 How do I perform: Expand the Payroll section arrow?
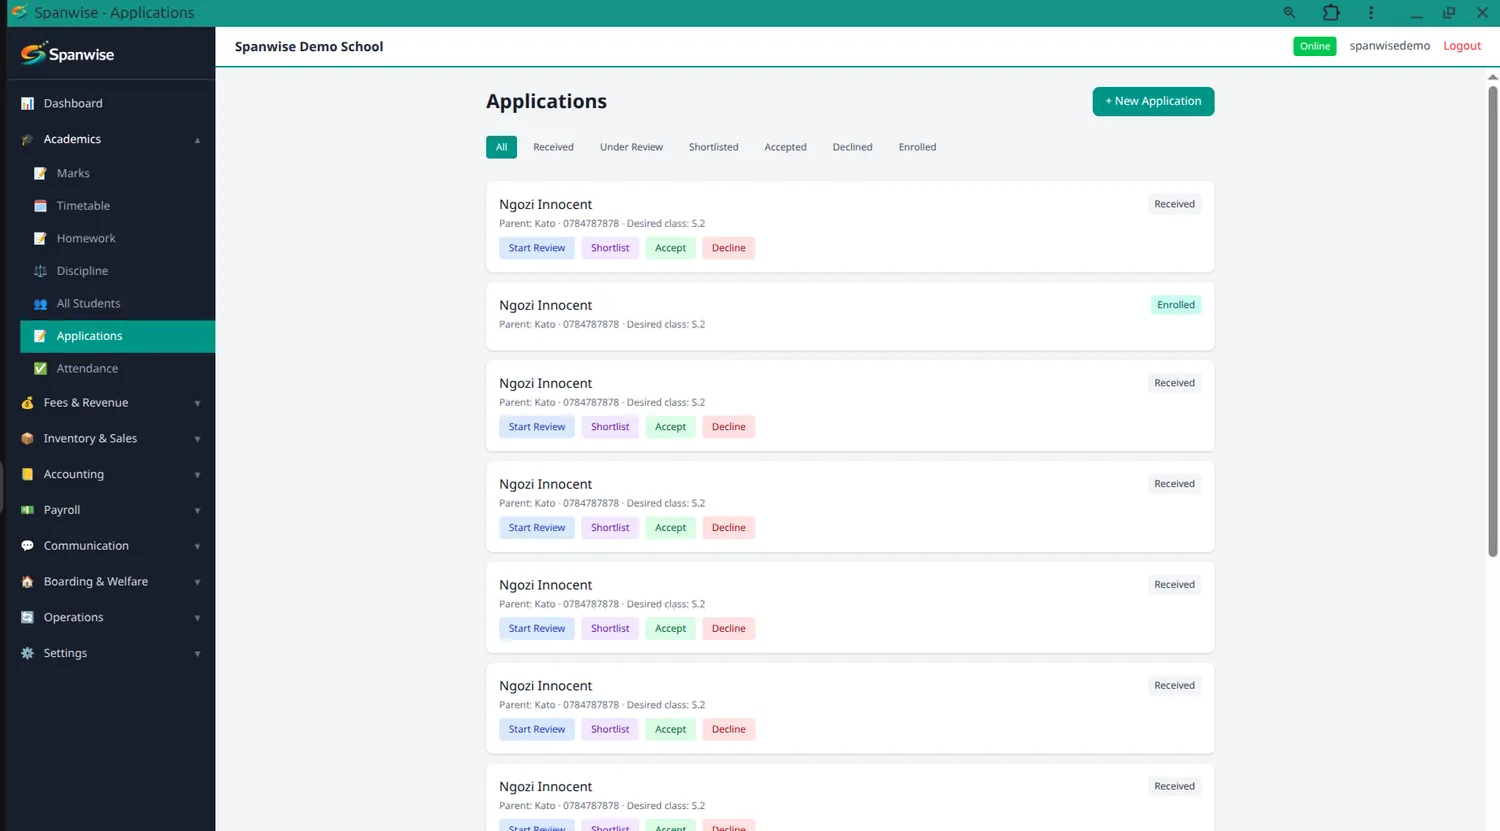coord(197,511)
